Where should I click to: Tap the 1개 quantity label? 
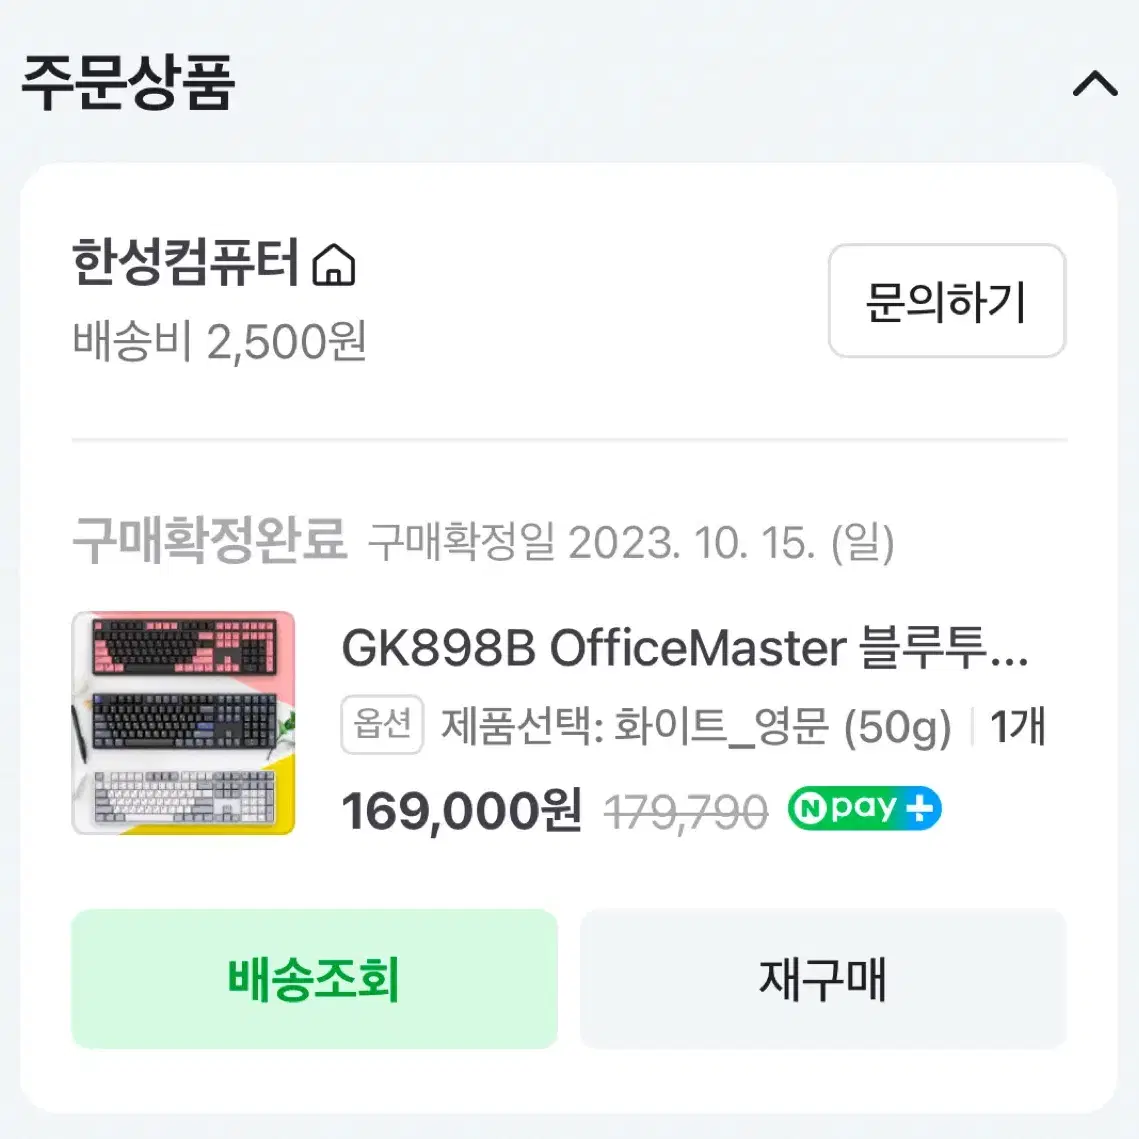1018,726
